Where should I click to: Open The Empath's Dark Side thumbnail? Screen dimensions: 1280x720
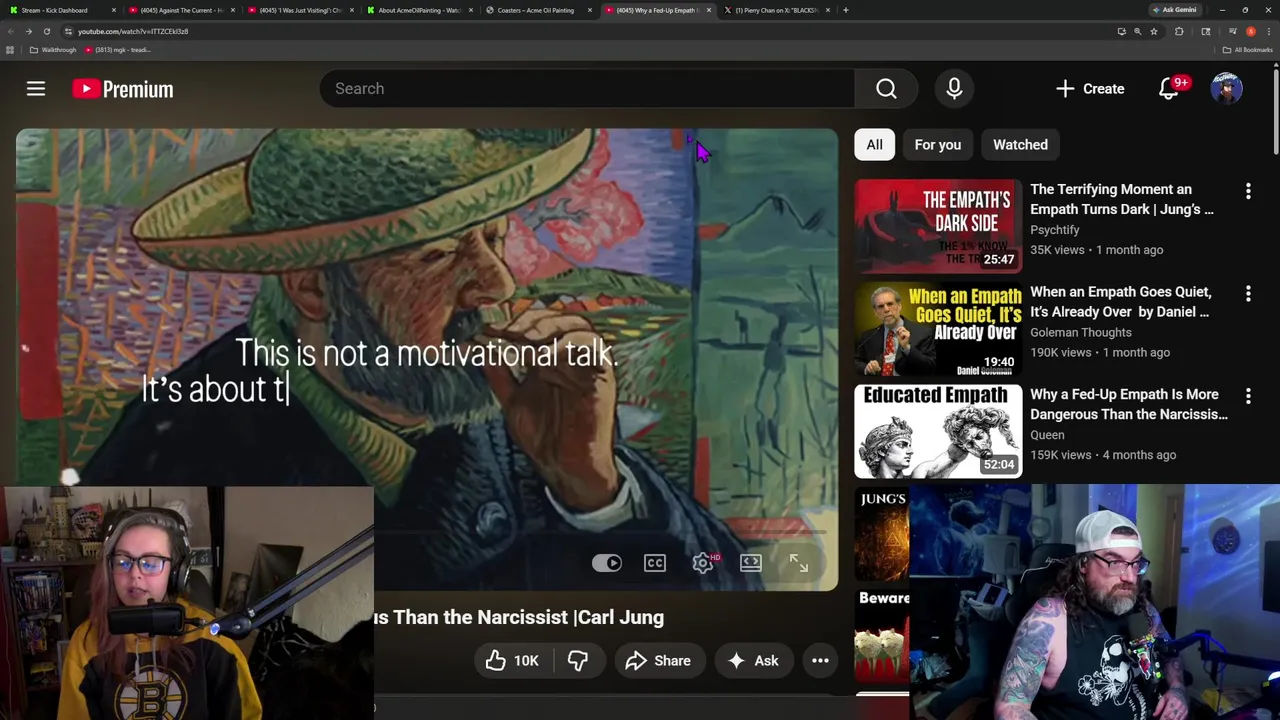[938, 226]
